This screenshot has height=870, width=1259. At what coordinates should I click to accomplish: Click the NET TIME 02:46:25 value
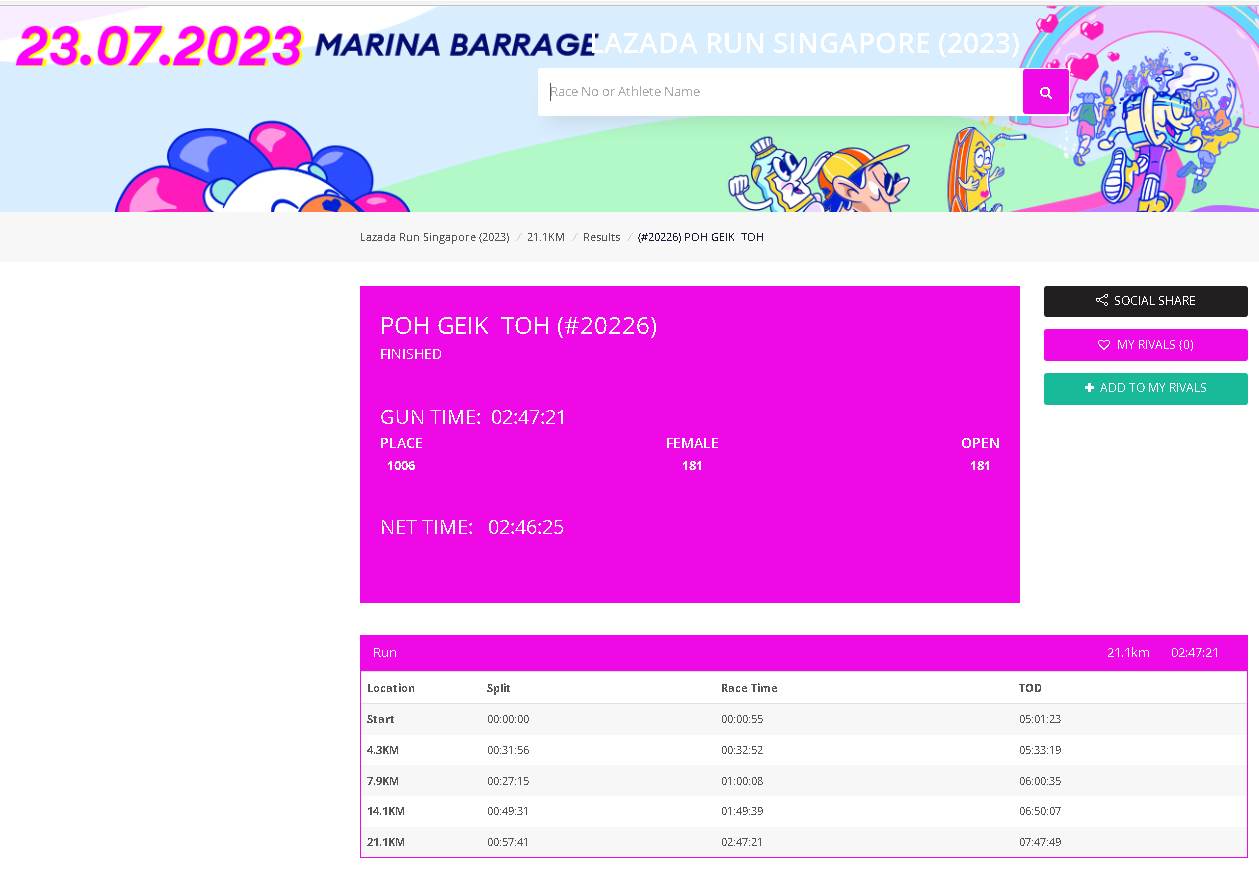pos(526,527)
